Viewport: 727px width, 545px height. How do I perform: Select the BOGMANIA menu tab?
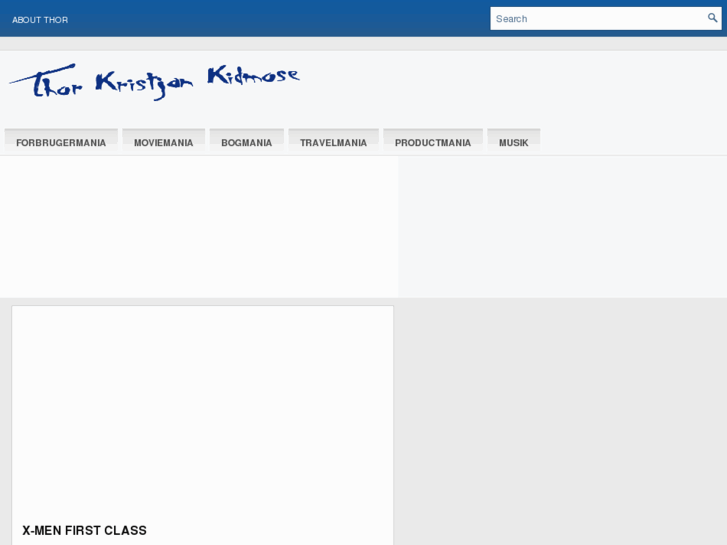pos(247,141)
